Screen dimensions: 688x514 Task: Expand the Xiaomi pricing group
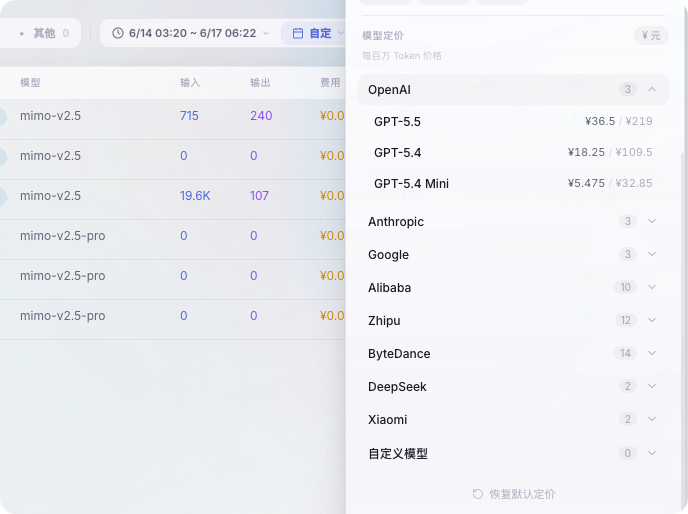point(513,419)
